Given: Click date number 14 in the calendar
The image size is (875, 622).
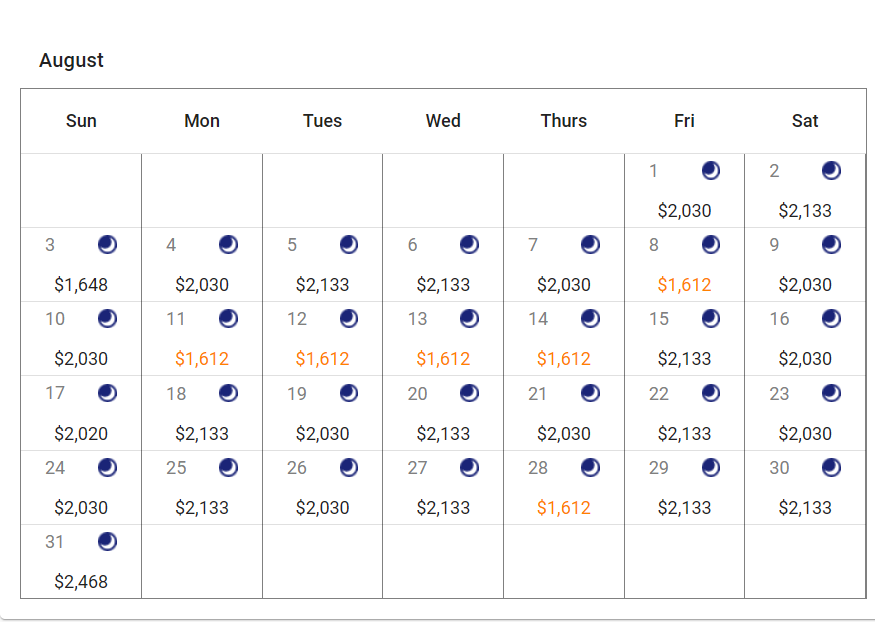Looking at the screenshot, I should 539,319.
